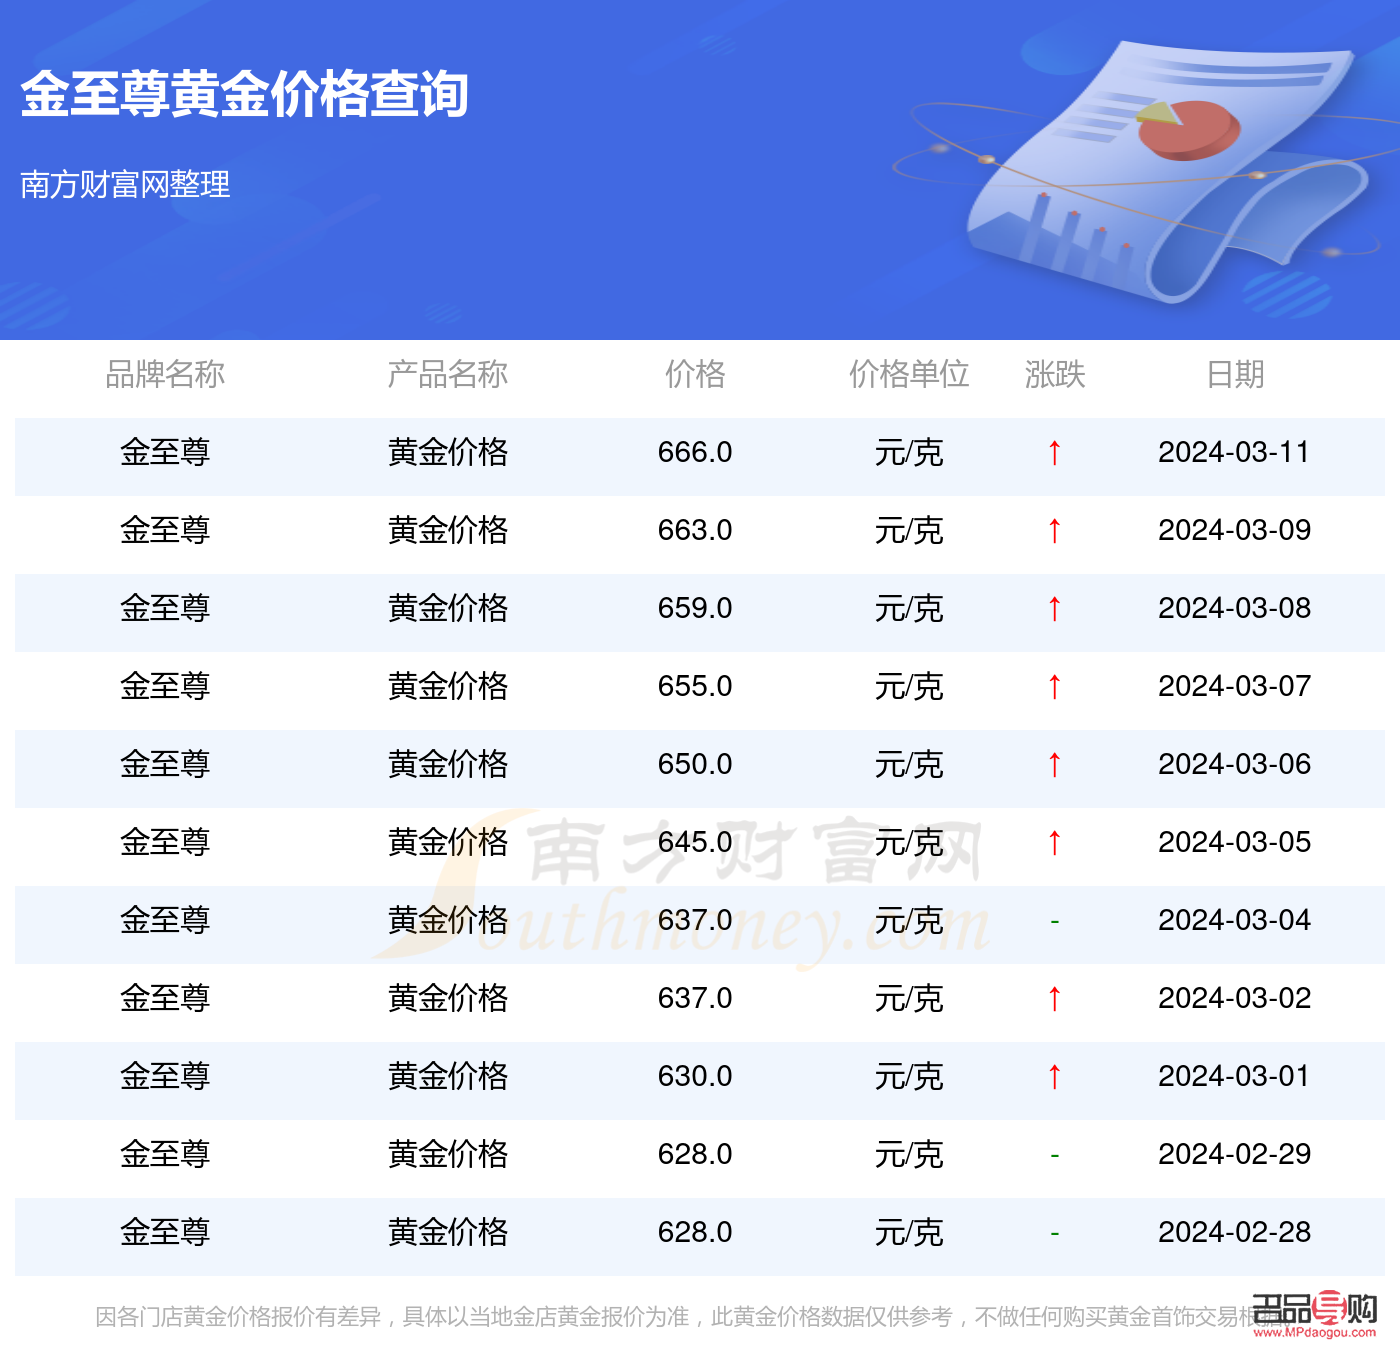Click the date 2024-03-02
Viewport: 1400px width, 1362px height.
1234,998
